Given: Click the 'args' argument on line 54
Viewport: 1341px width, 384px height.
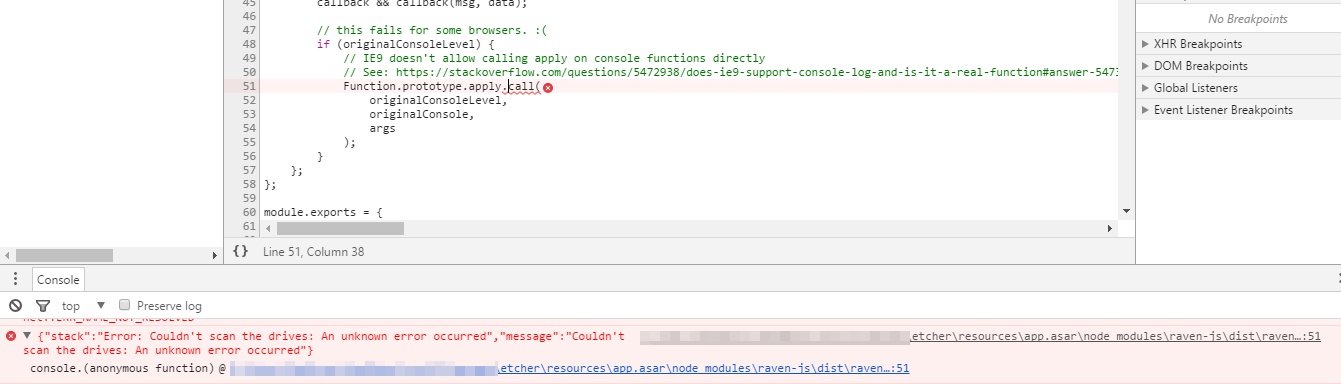Looking at the screenshot, I should pos(382,128).
